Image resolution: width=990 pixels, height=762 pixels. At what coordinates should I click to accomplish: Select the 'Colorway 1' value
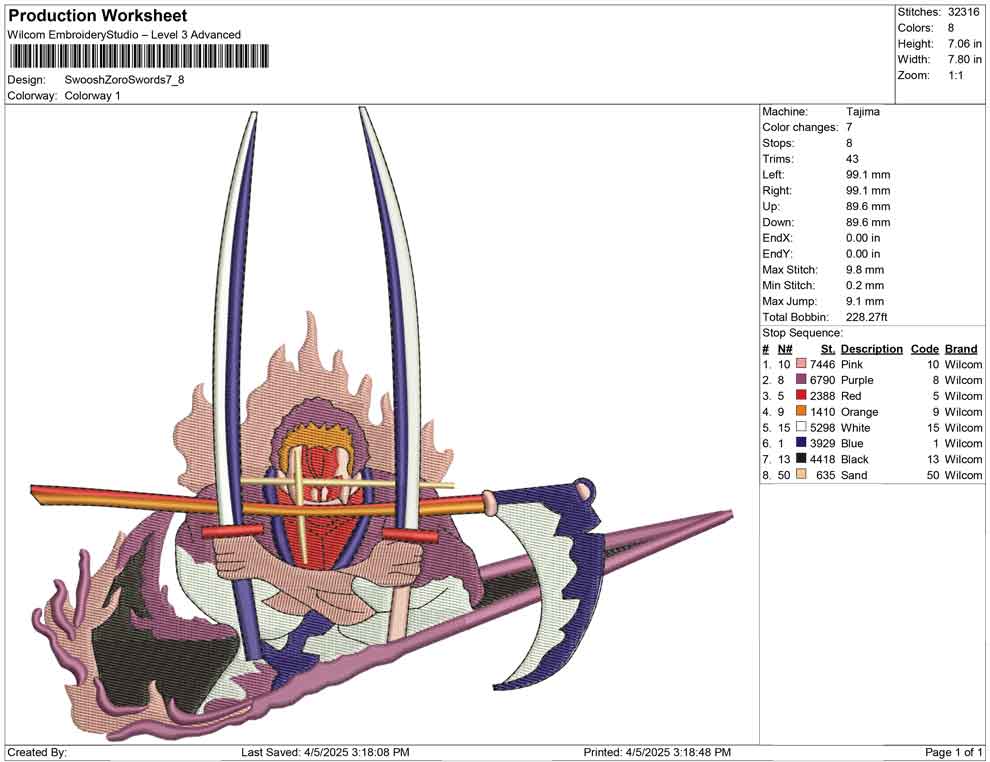coord(92,96)
